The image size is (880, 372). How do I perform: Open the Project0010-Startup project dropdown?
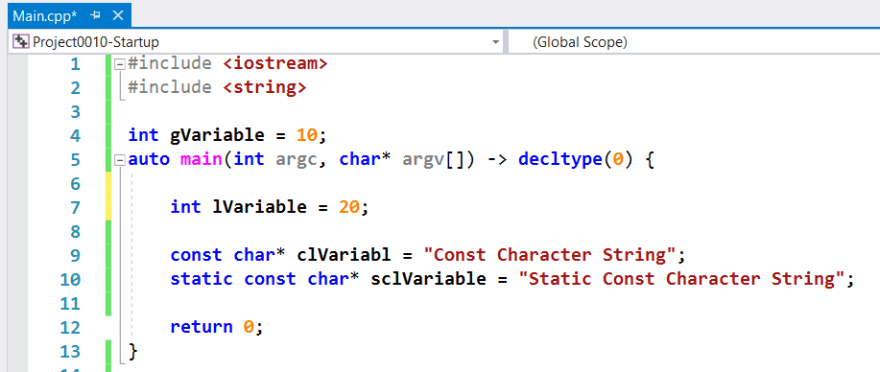pos(496,42)
